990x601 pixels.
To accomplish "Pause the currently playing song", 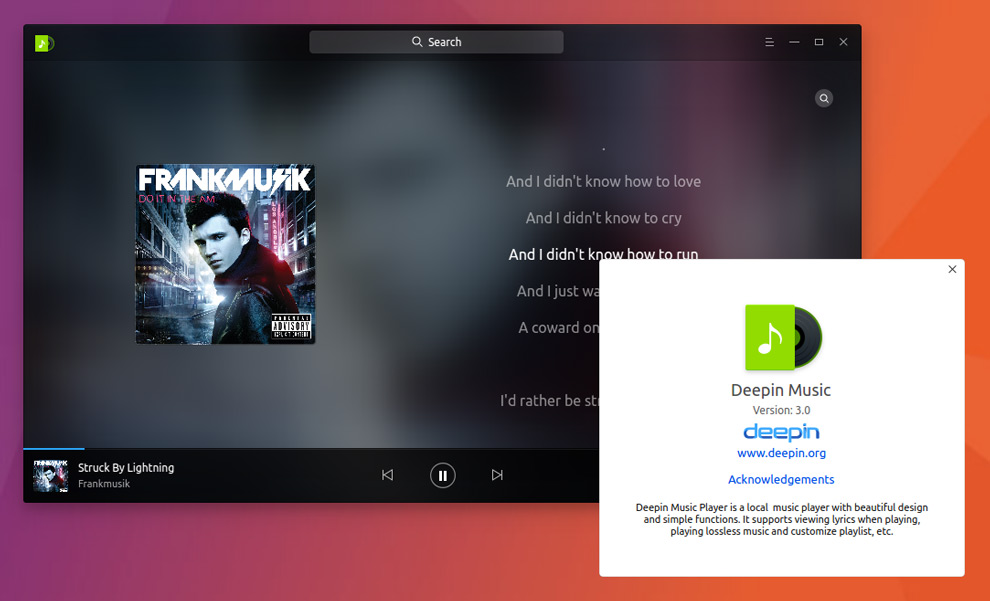I will [442, 475].
